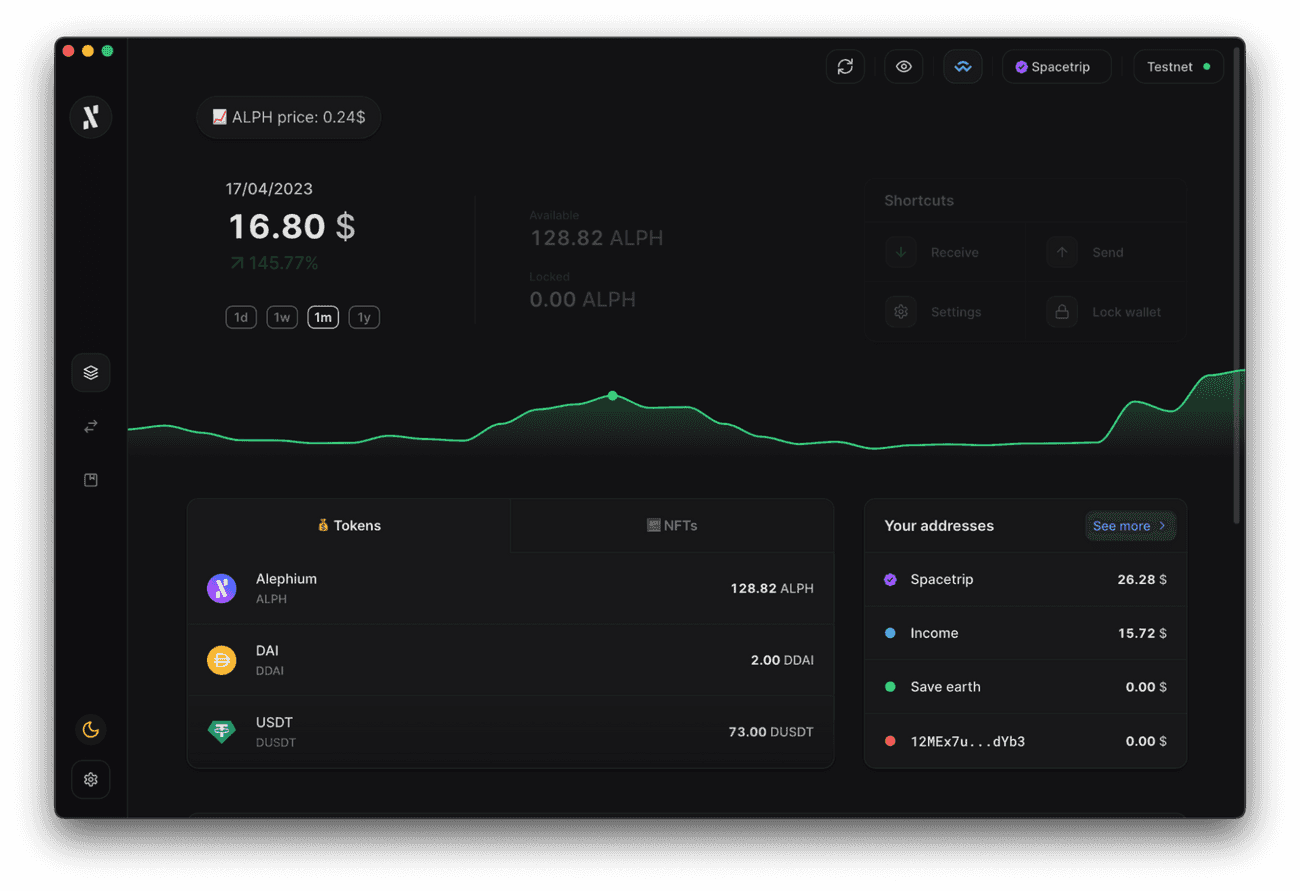1300x891 pixels.
Task: Toggle dark mode moon icon
Action: click(91, 730)
